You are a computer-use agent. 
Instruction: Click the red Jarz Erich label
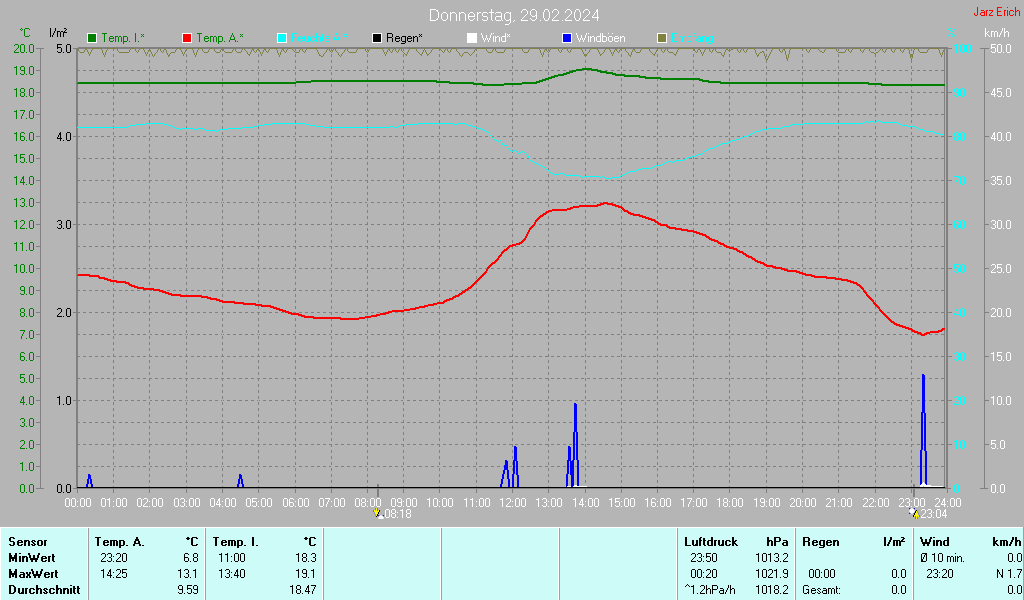point(997,12)
